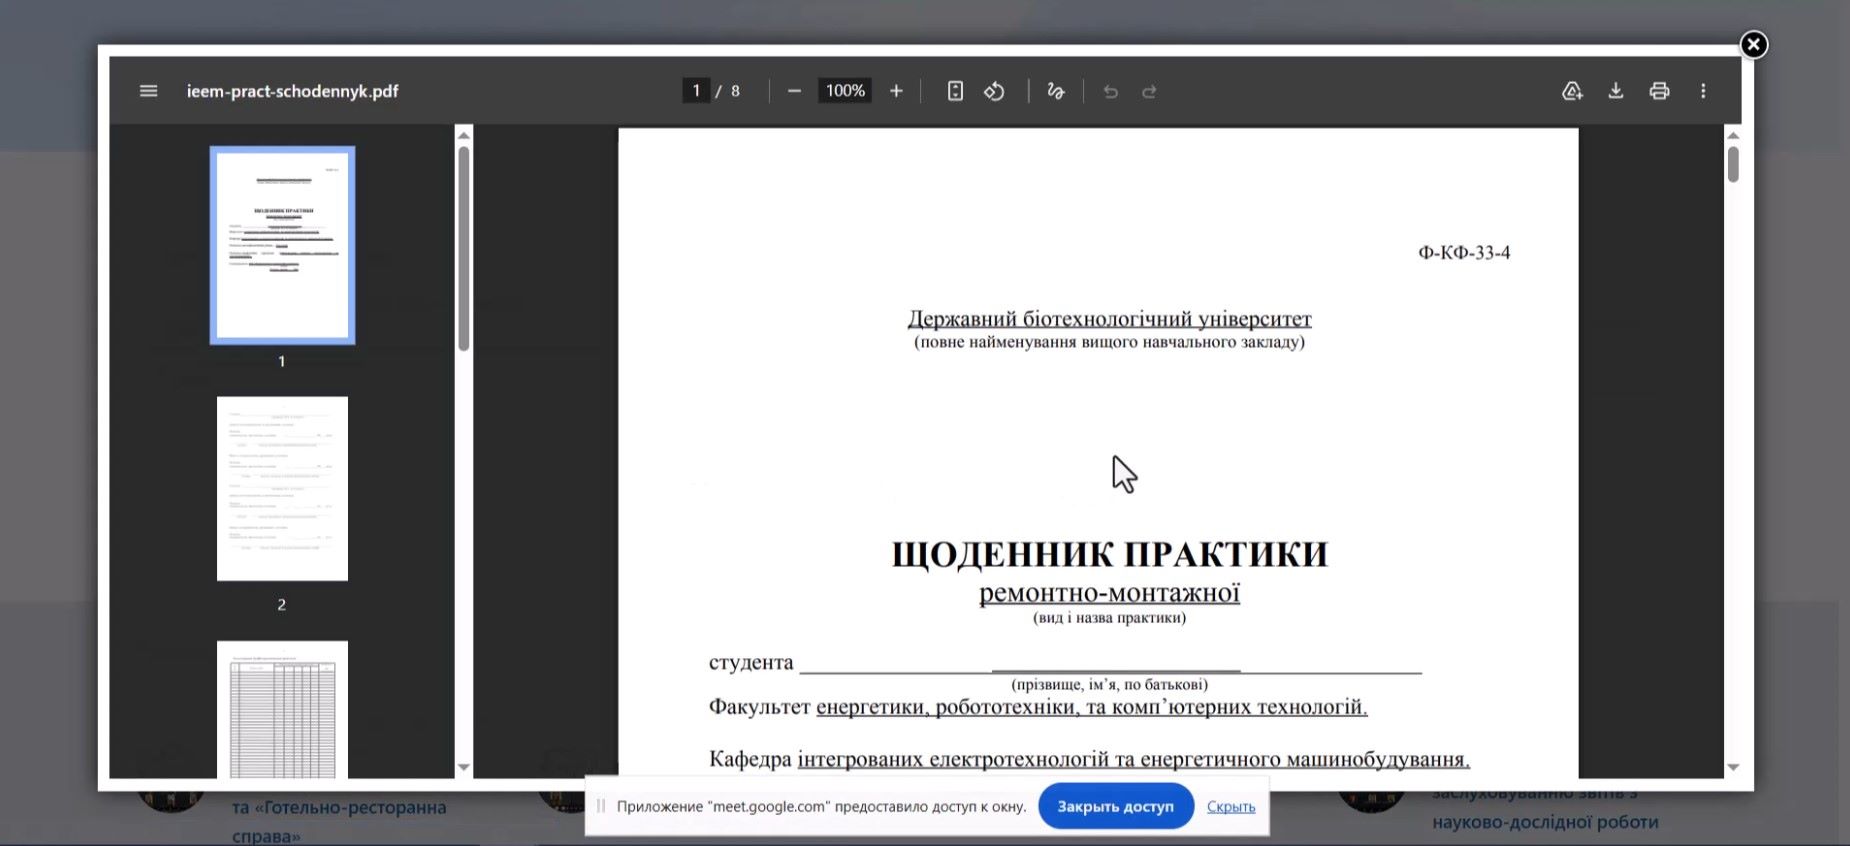Click the redo arrow in toolbar
This screenshot has height=846, width=1850.
click(1149, 91)
